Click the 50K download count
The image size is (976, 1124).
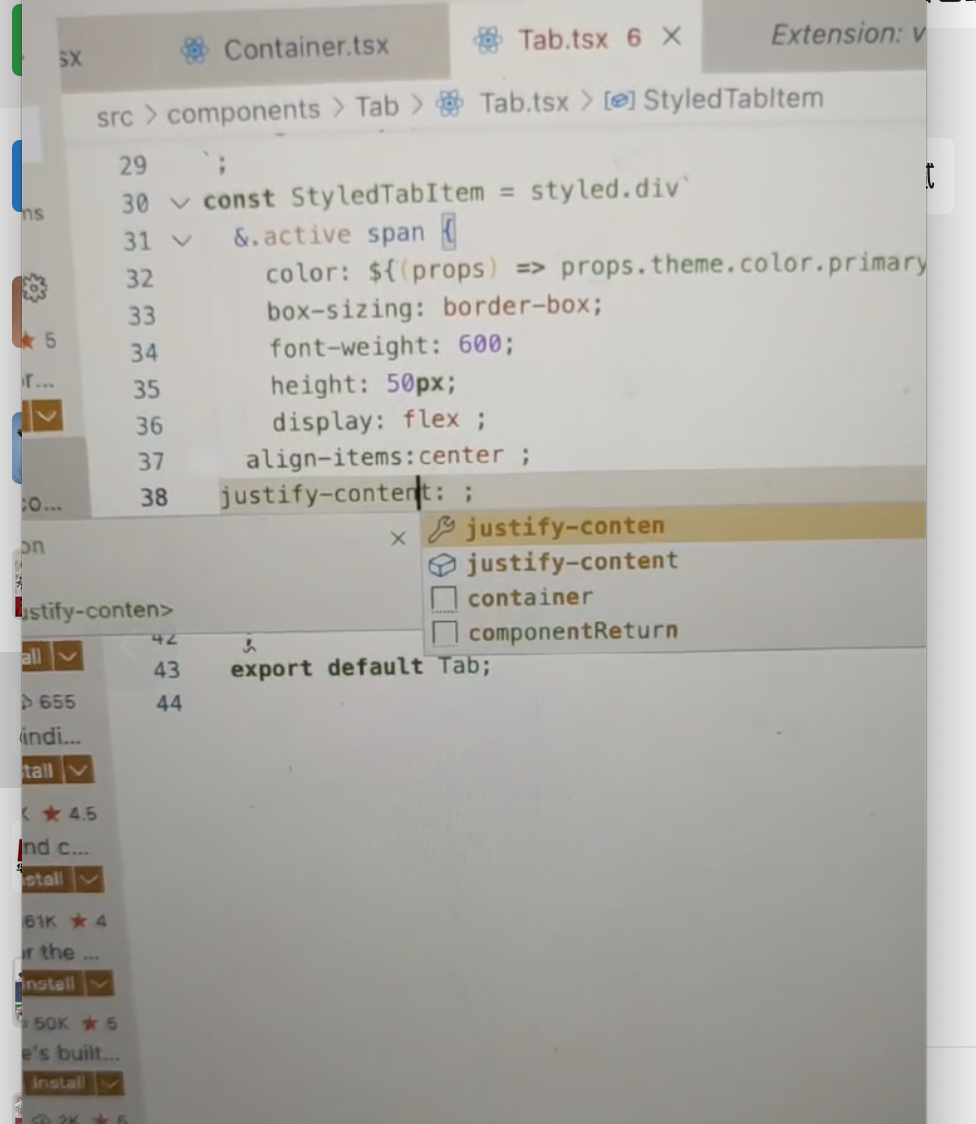click(x=50, y=1023)
